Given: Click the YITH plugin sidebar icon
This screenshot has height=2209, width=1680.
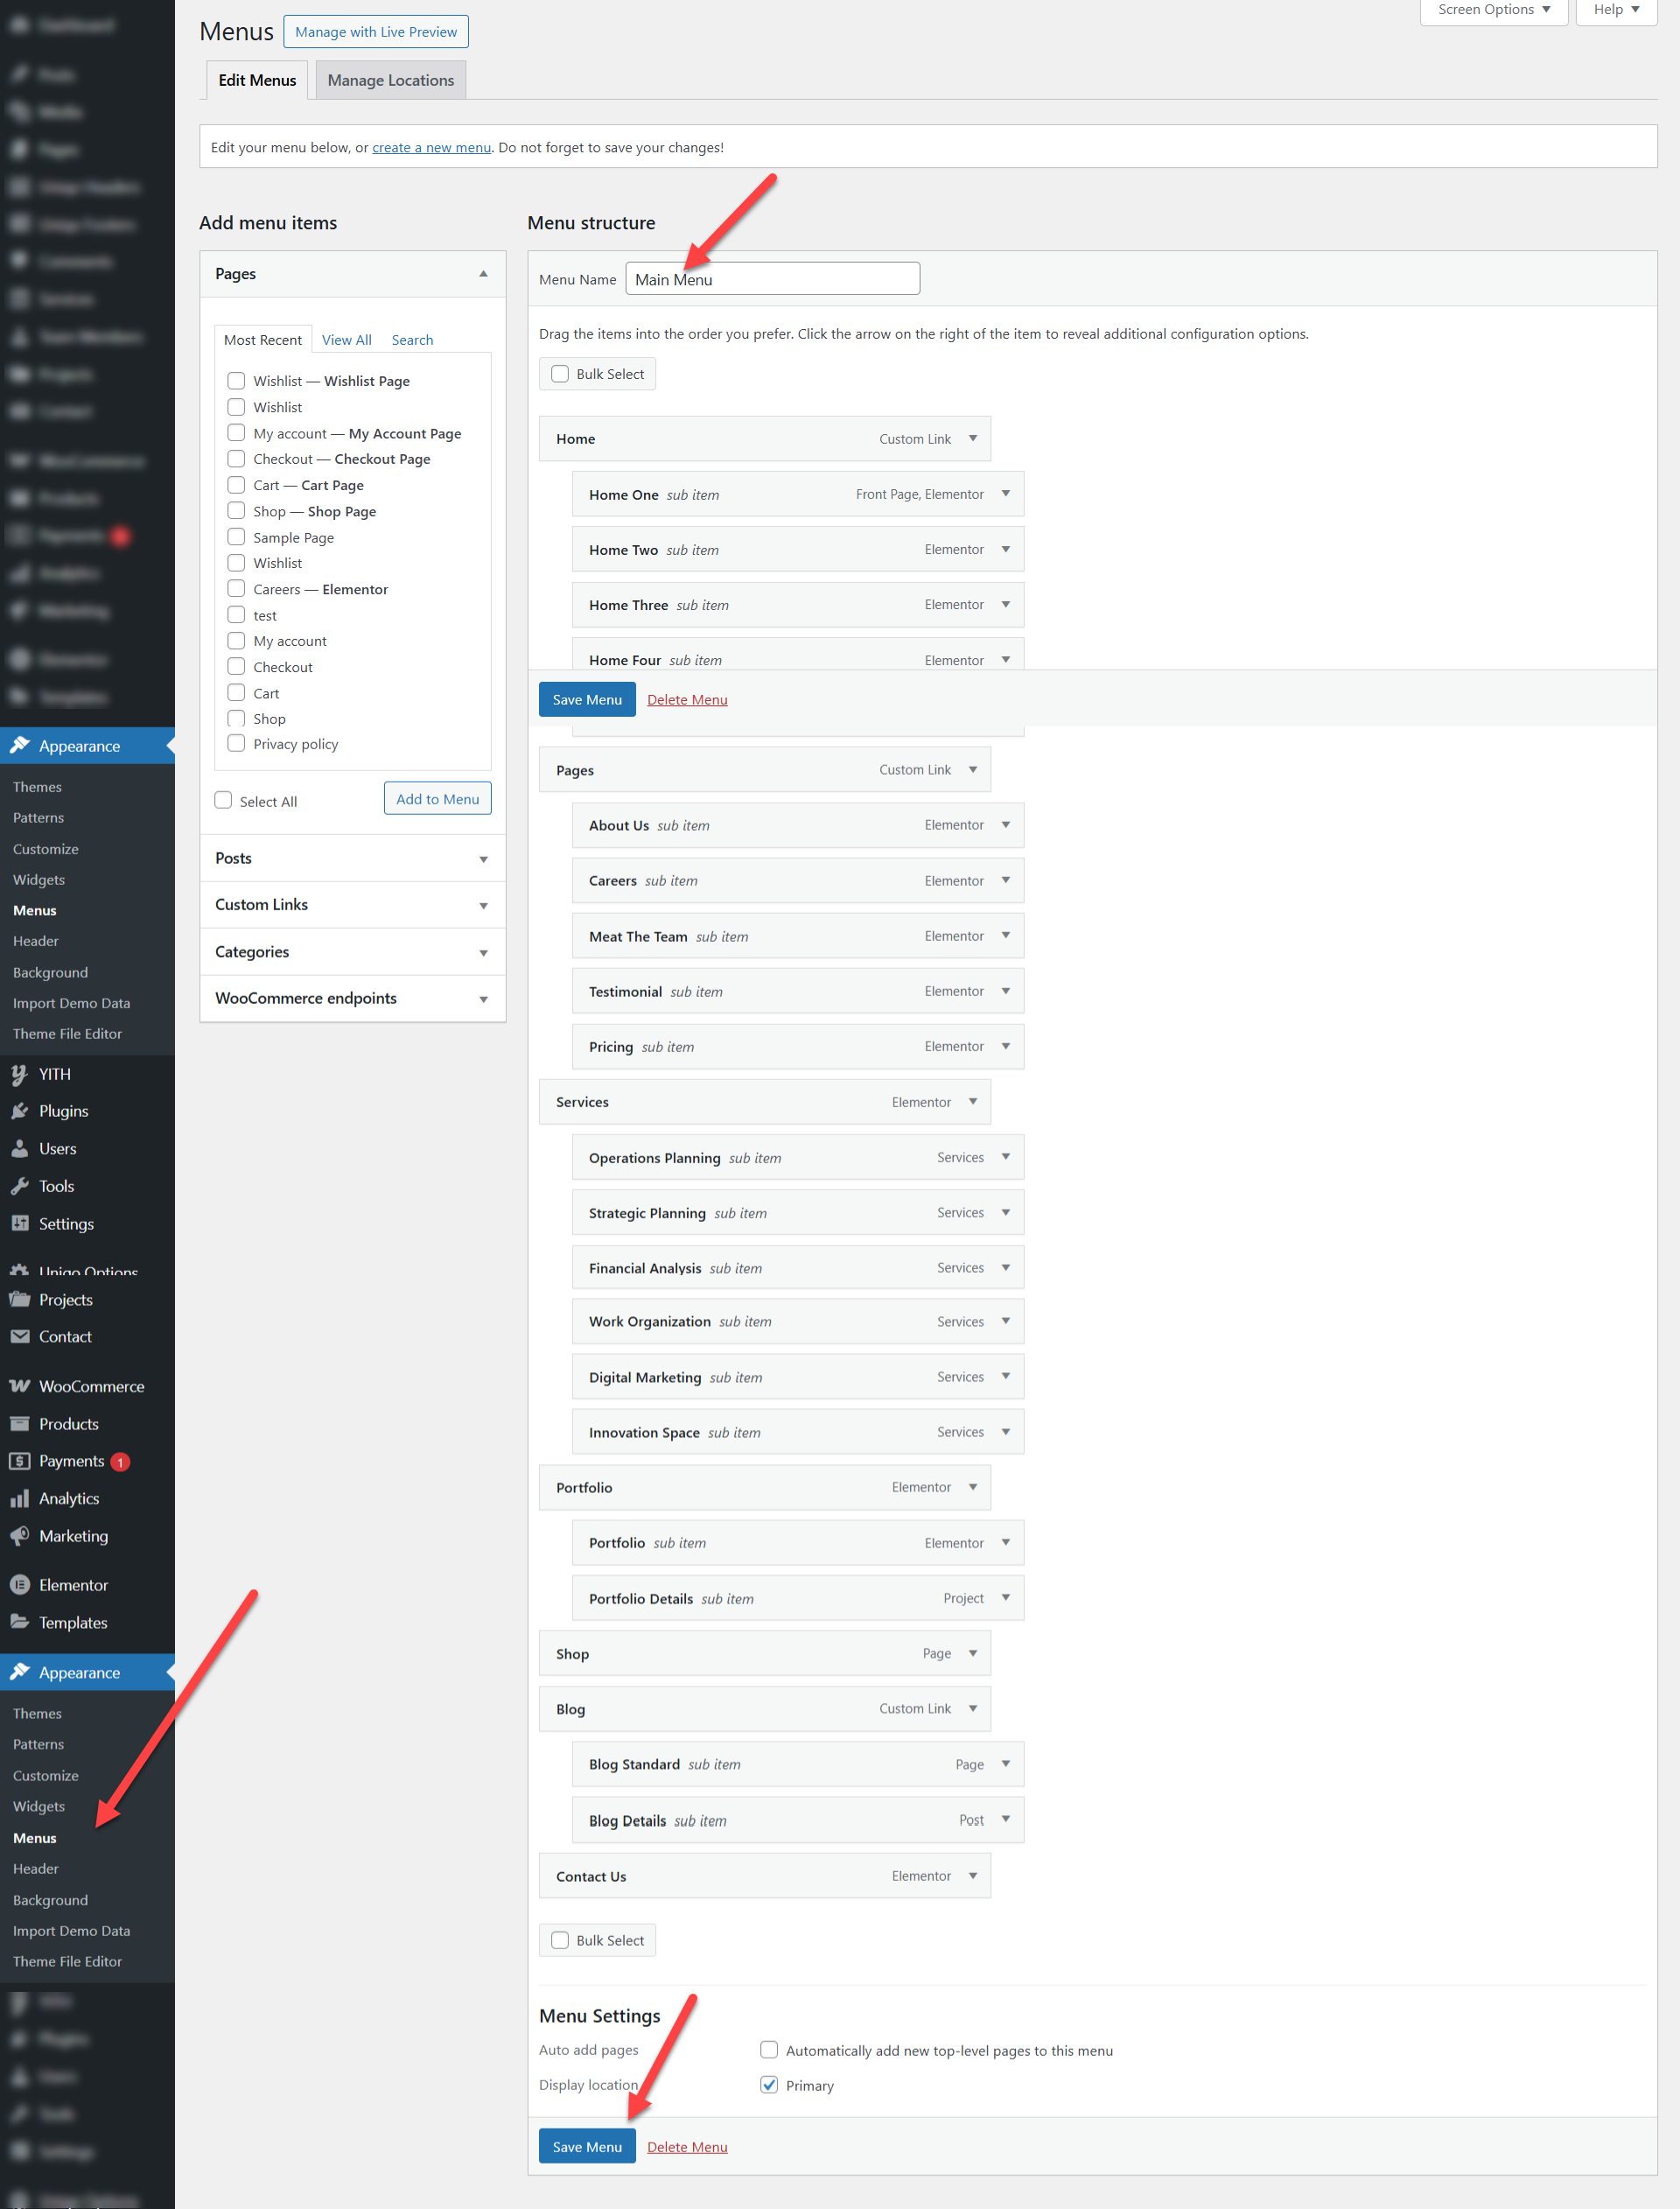Looking at the screenshot, I should click(x=19, y=1074).
